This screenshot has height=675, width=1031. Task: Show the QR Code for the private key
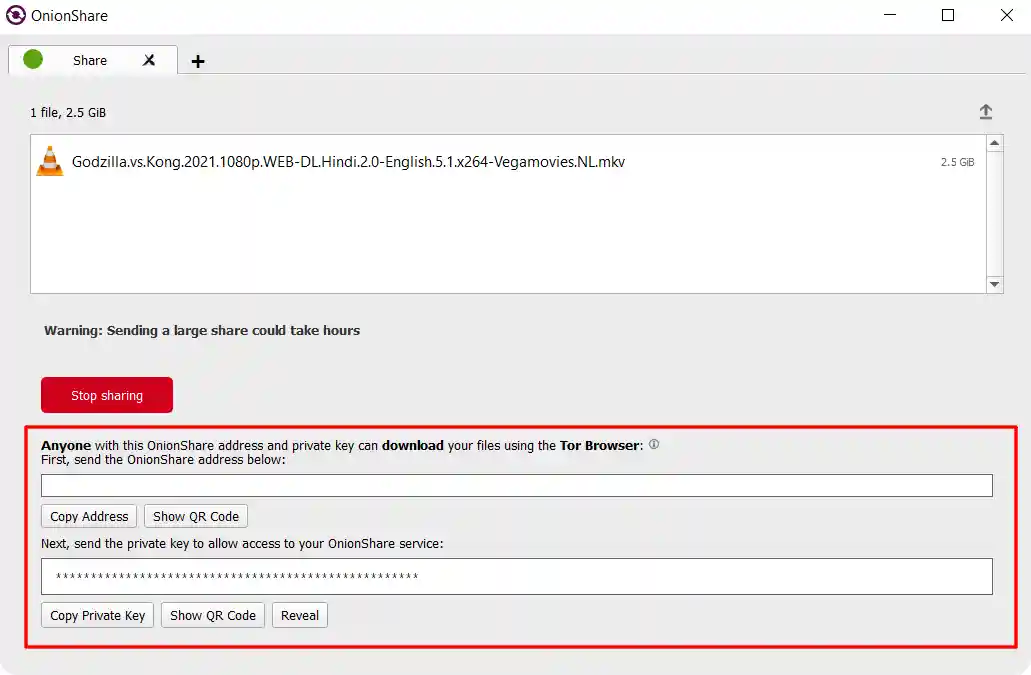click(212, 615)
